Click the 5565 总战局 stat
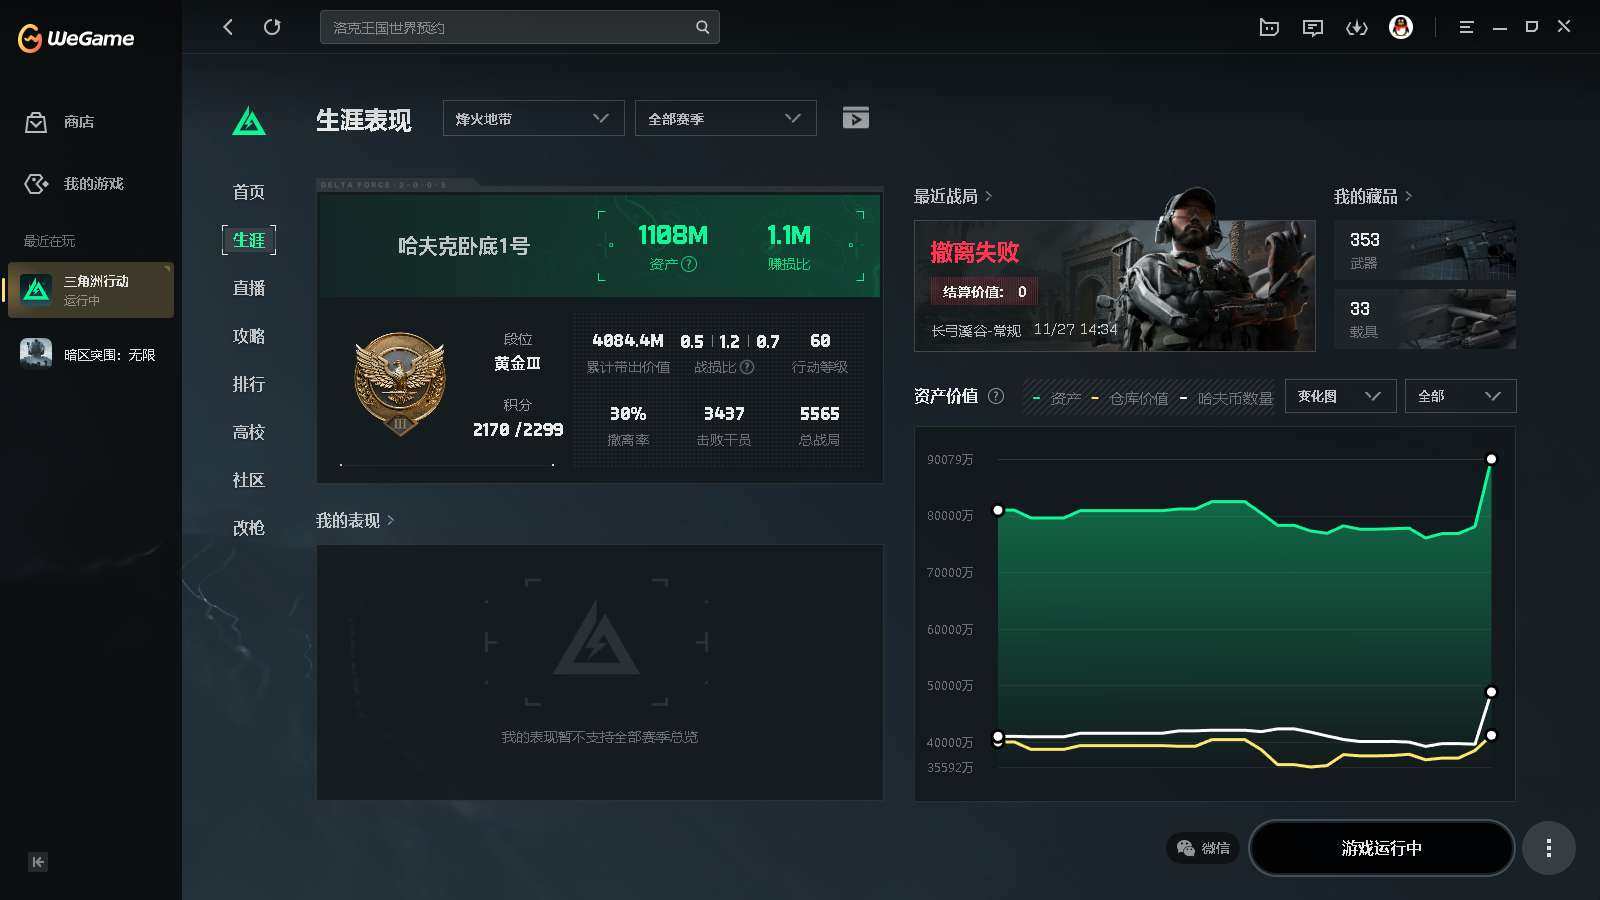The width and height of the screenshot is (1600, 900). click(820, 414)
